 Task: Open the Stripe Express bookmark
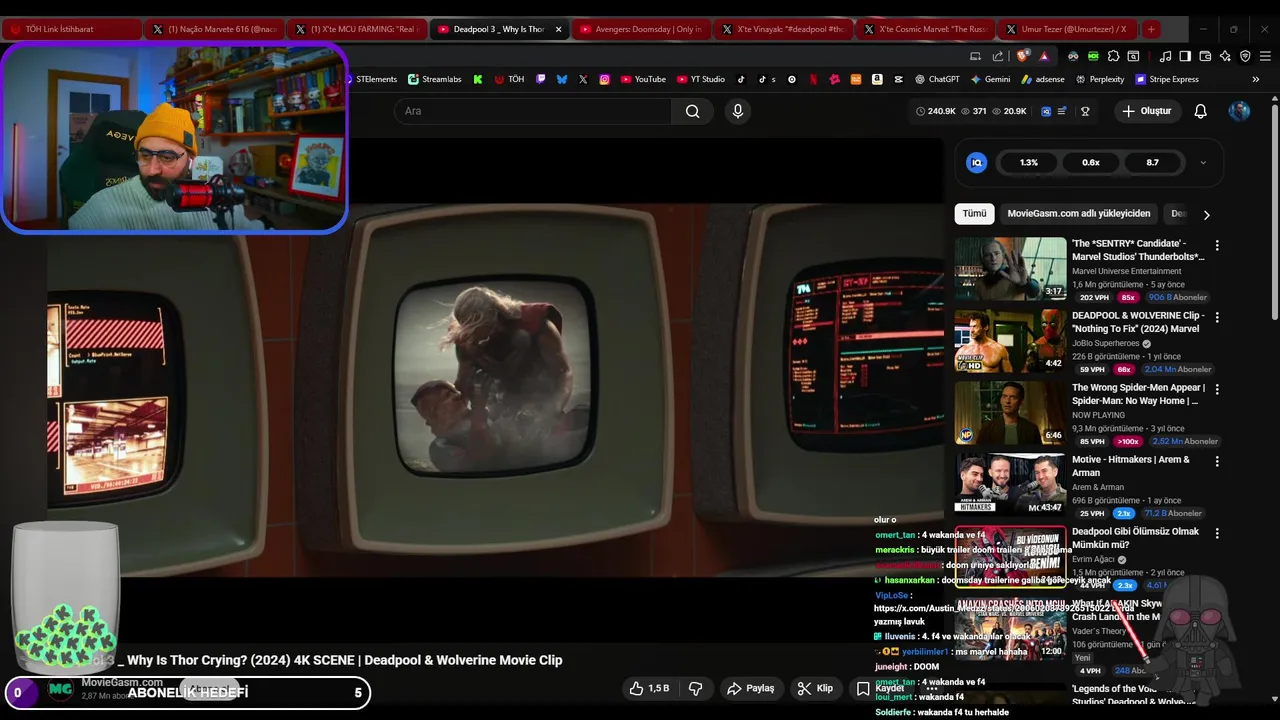[x=1167, y=79]
